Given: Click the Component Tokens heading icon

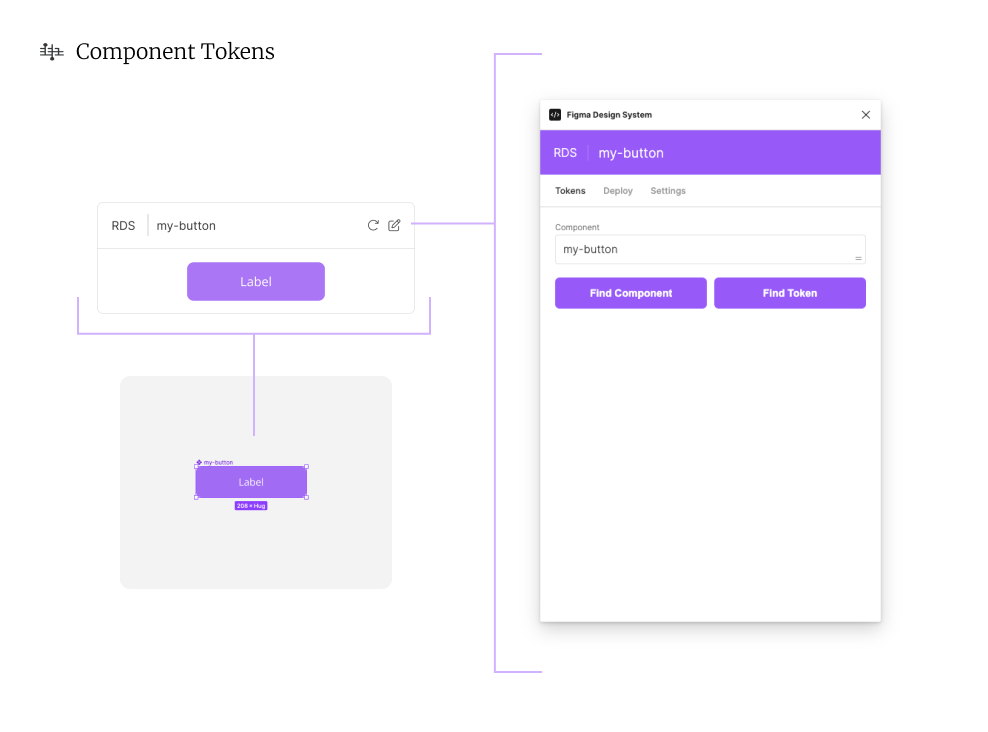Looking at the screenshot, I should (x=52, y=52).
